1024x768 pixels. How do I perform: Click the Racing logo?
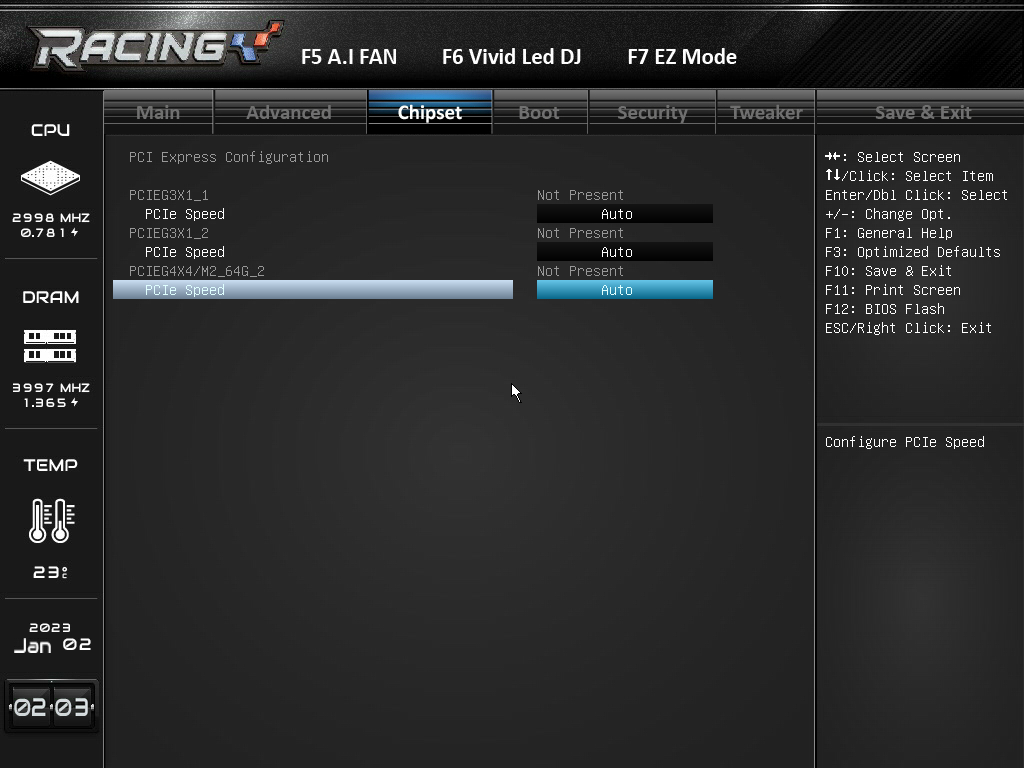[x=157, y=46]
